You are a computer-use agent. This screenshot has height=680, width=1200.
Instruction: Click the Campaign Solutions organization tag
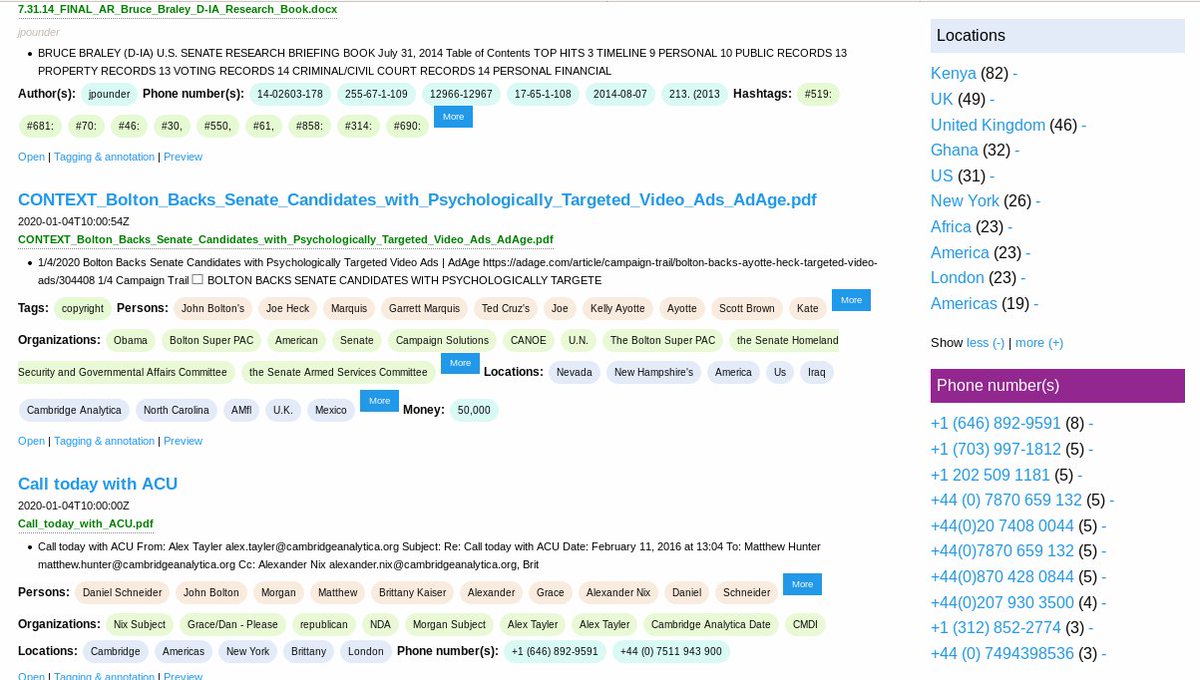point(442,340)
